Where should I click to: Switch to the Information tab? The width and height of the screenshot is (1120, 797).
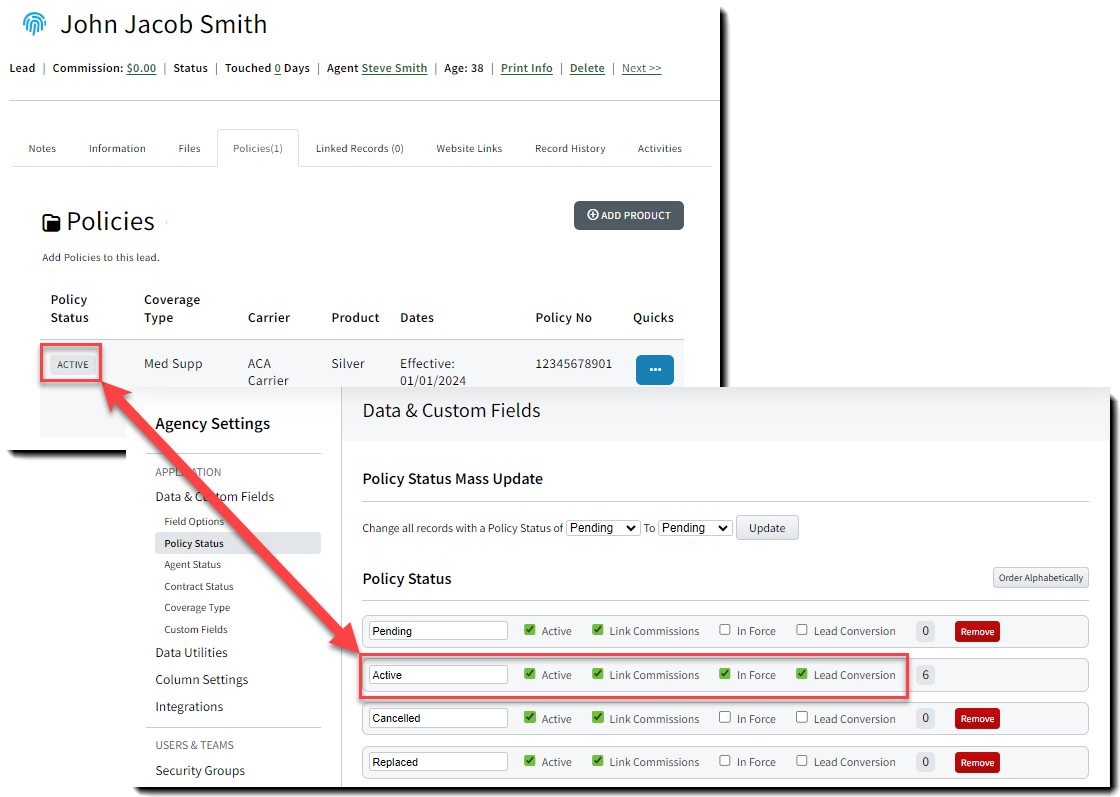click(x=117, y=149)
